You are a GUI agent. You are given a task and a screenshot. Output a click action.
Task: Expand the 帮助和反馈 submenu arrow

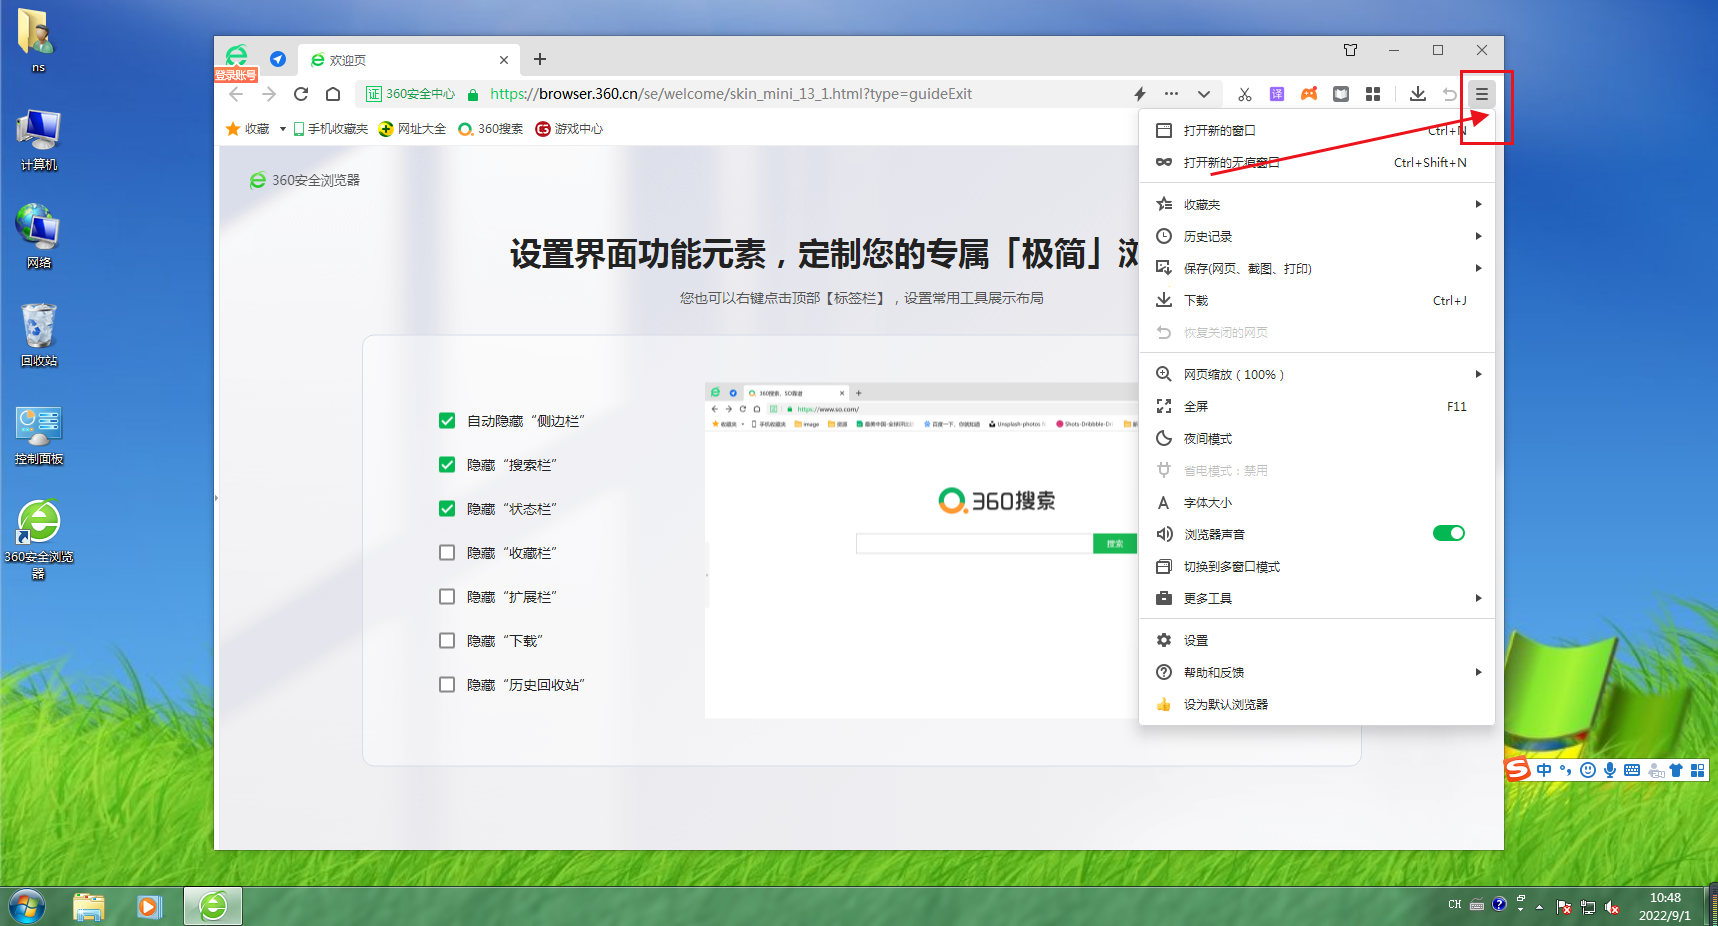(1478, 672)
